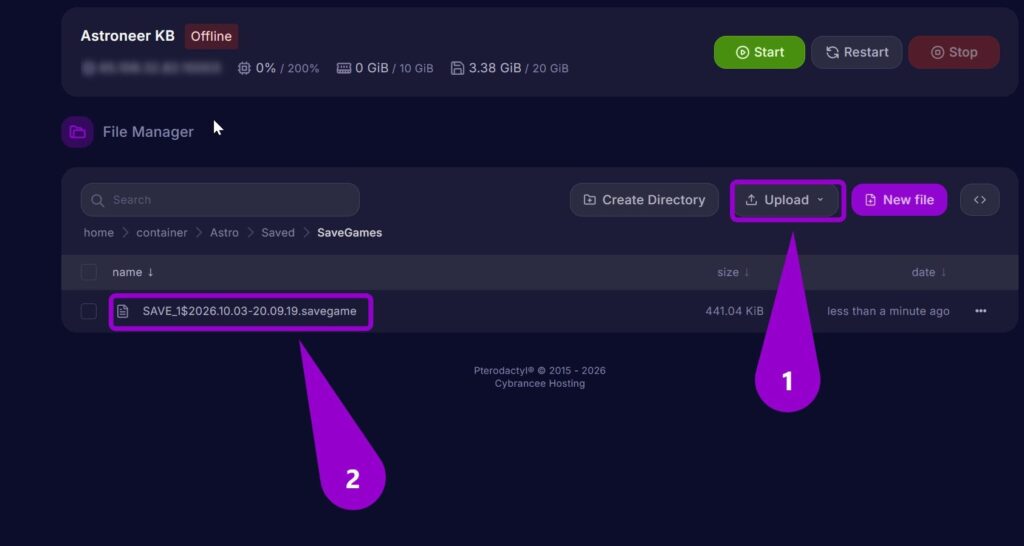Open the Upload dropdown
This screenshot has height=546, width=1024.
coord(787,200)
